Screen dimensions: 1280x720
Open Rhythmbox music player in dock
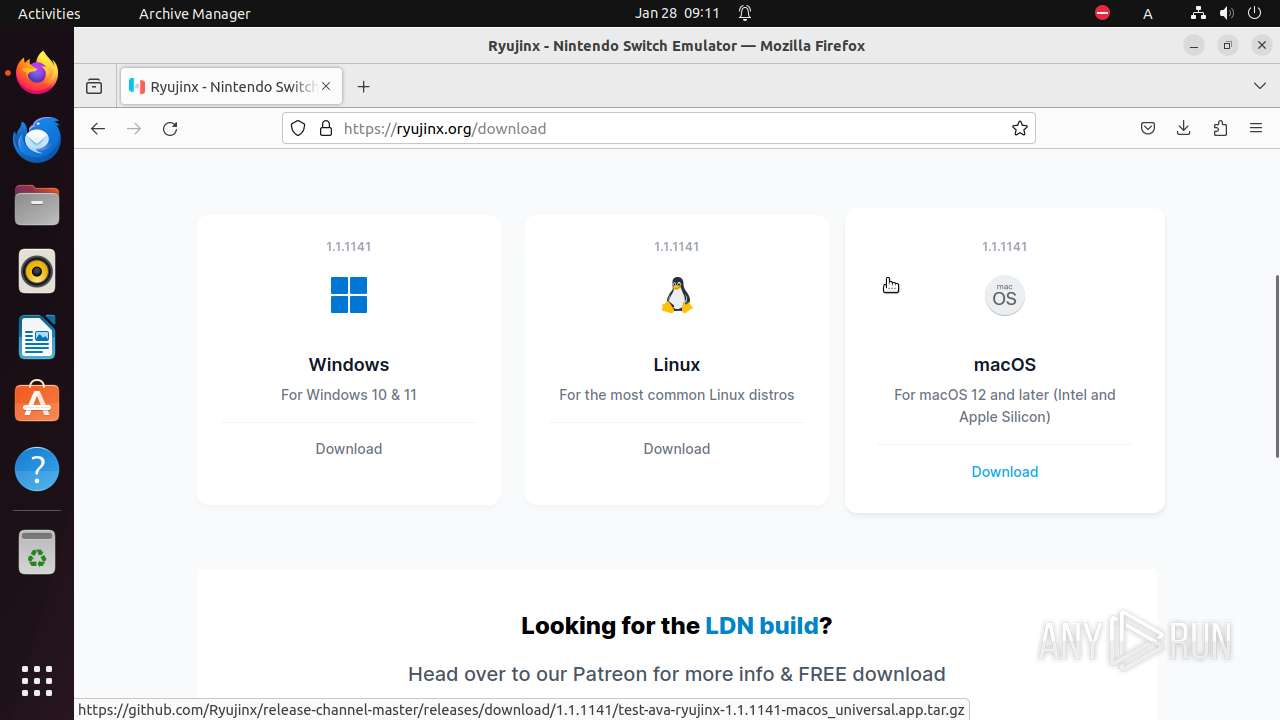(x=37, y=271)
